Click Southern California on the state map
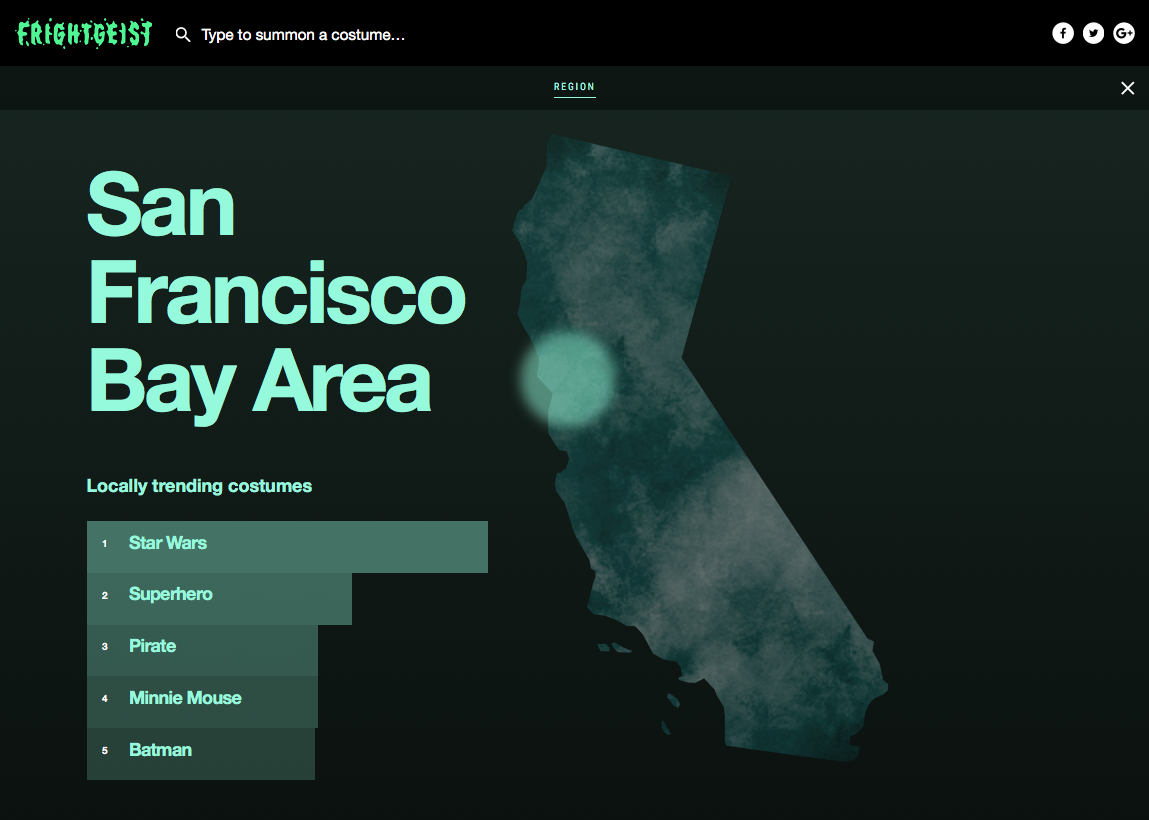The height and width of the screenshot is (820, 1149). point(790,650)
